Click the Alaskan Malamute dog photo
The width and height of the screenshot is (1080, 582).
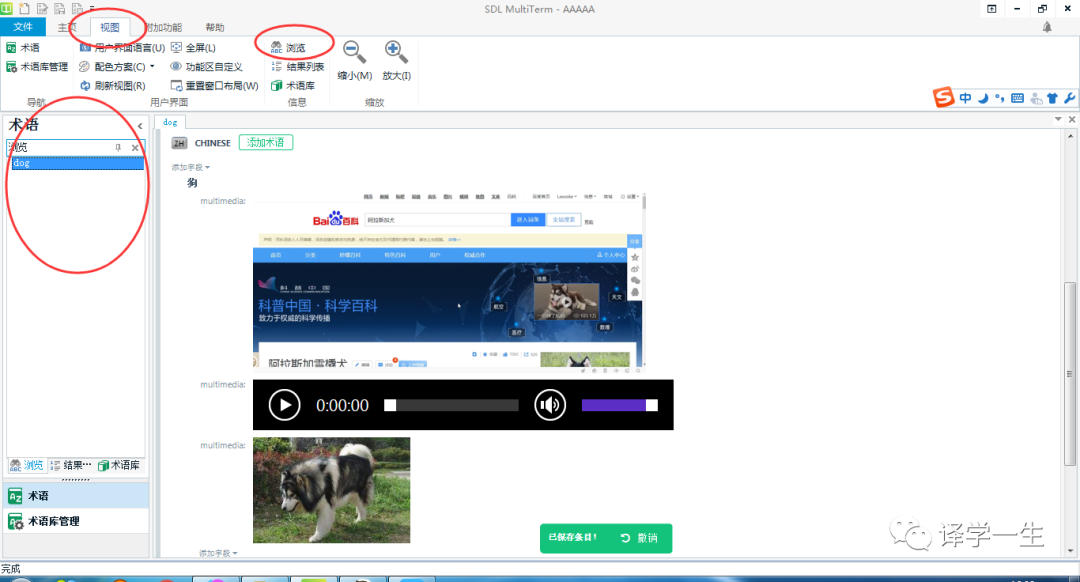tap(331, 490)
